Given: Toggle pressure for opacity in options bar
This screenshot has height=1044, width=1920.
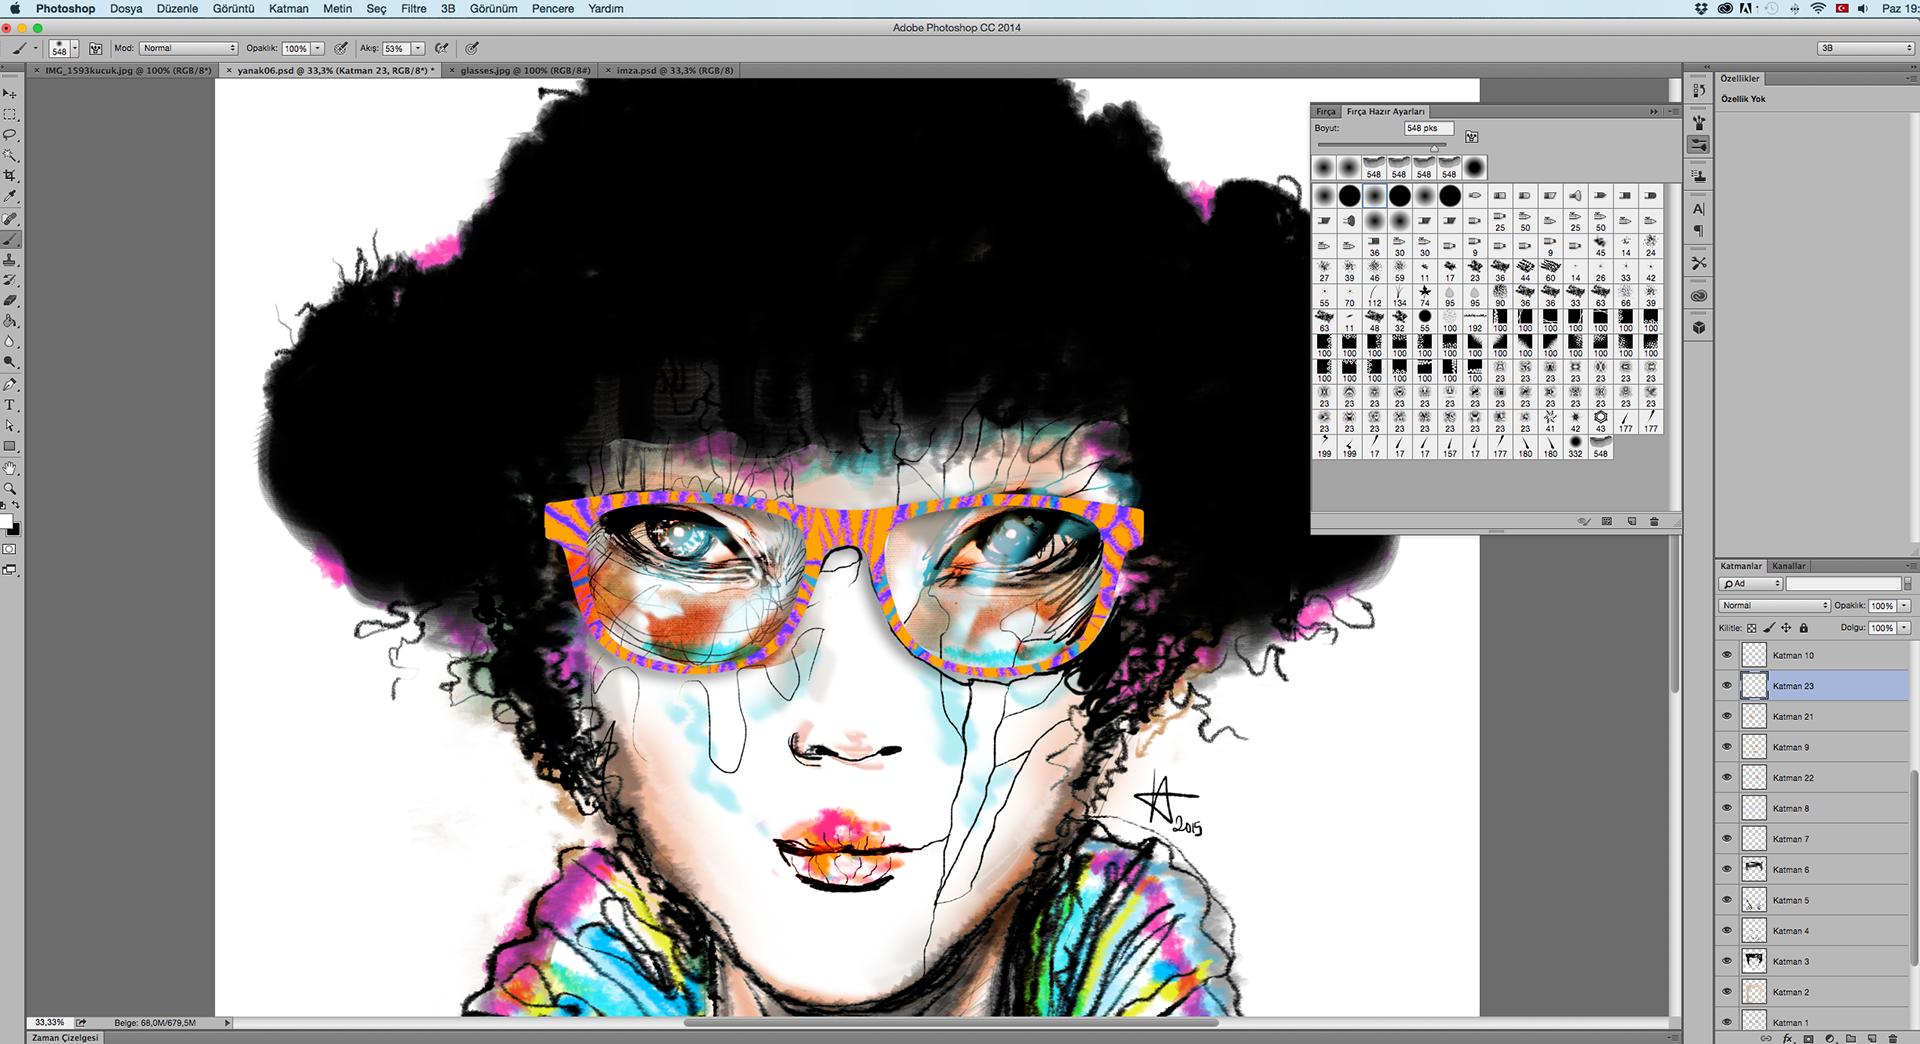Looking at the screenshot, I should 341,48.
